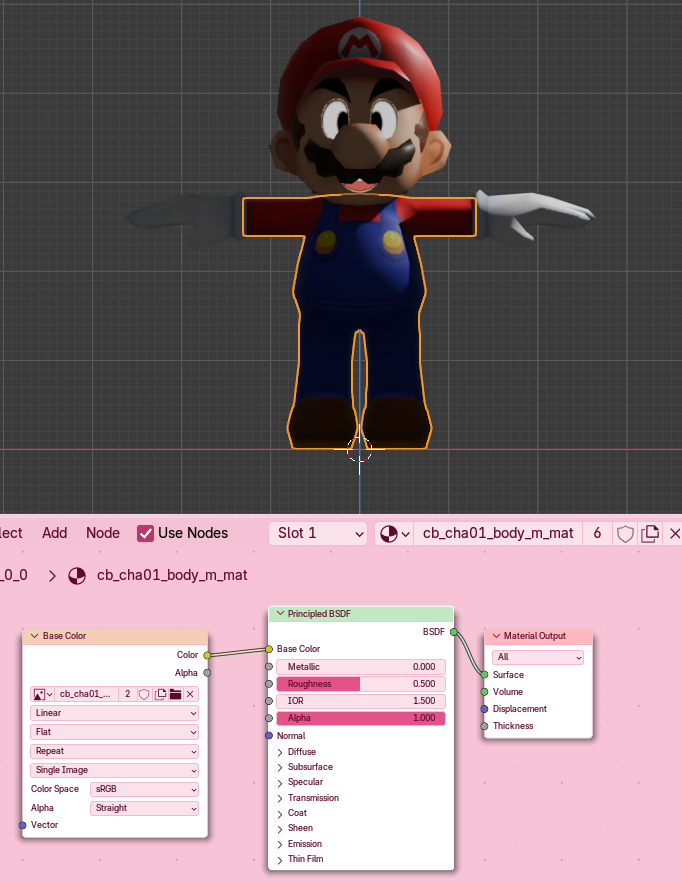Expand the Thin Film panel
This screenshot has height=883, width=682.
click(x=280, y=859)
